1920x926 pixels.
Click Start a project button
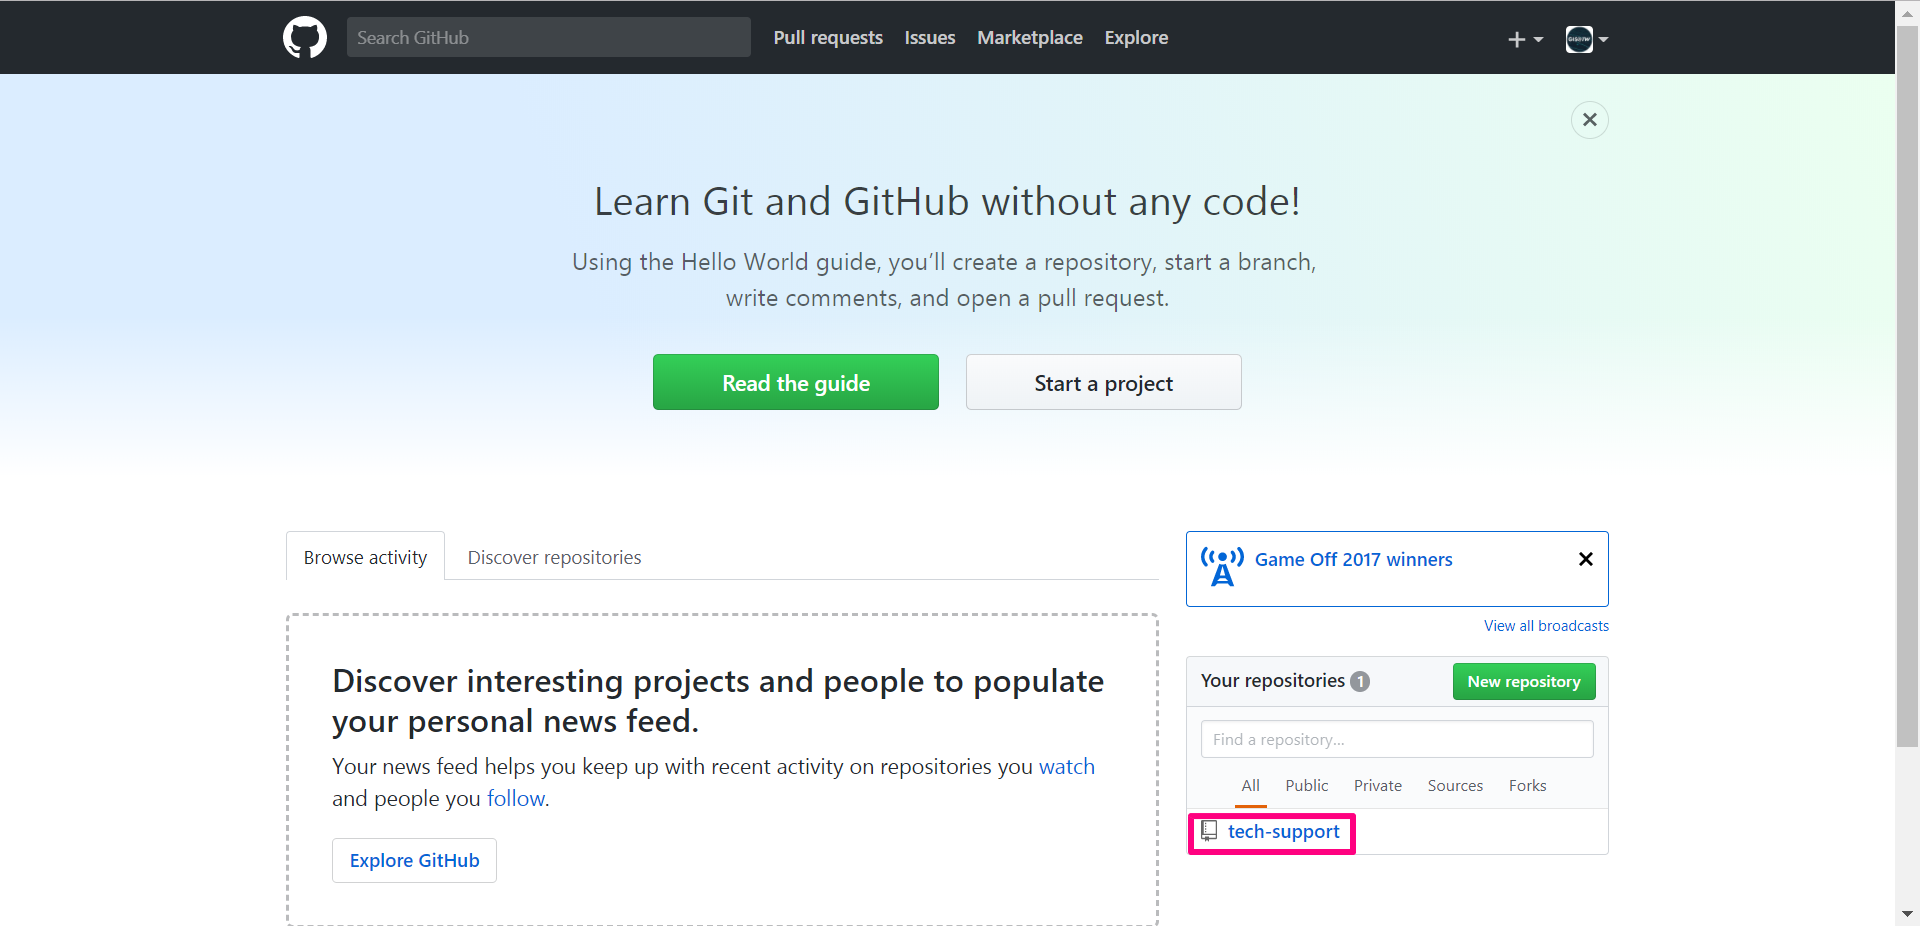1104,382
